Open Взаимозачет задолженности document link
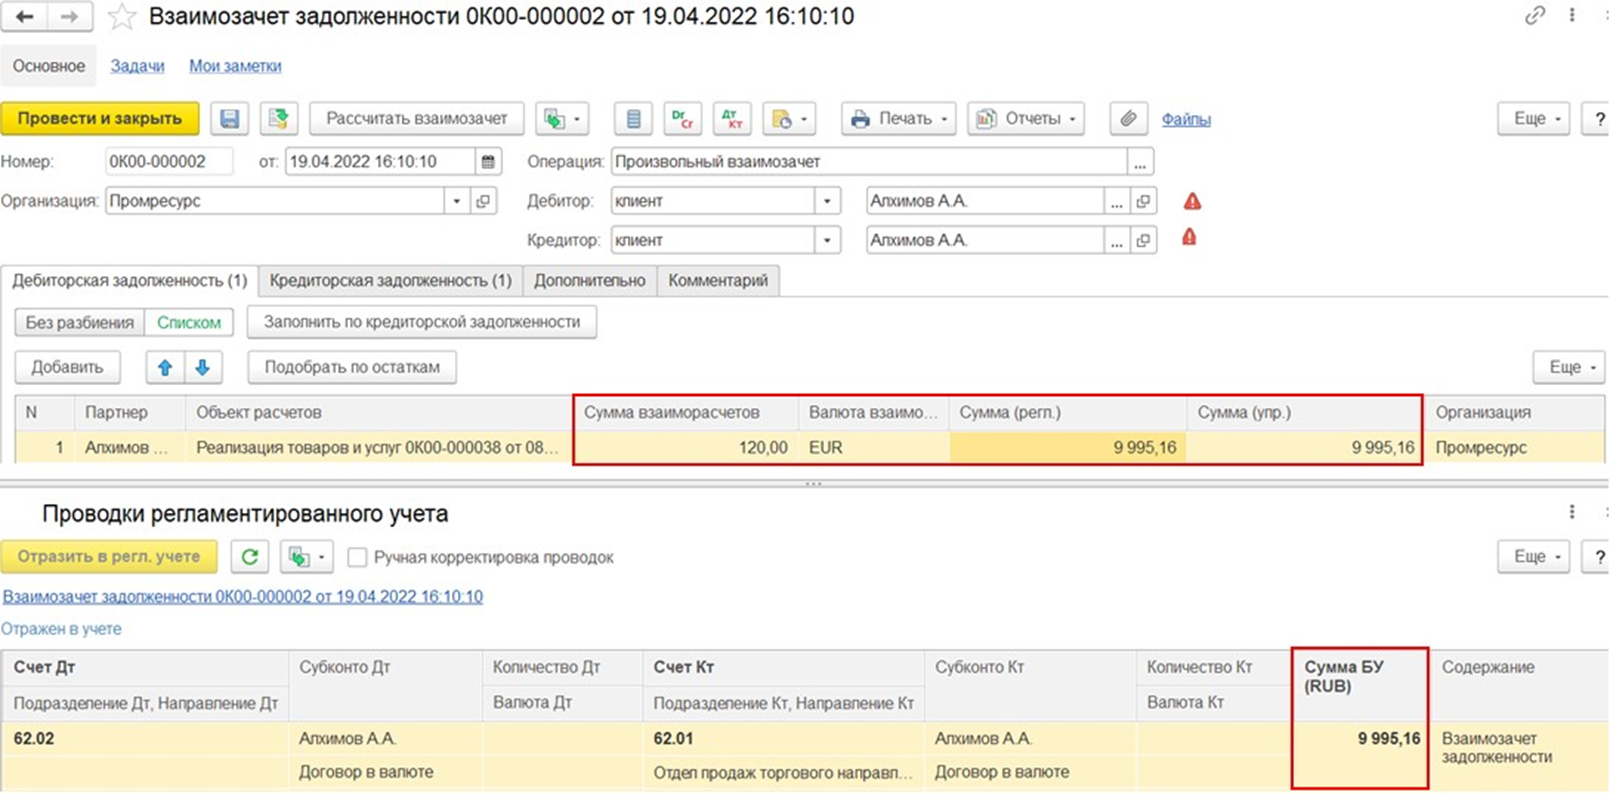 242,597
